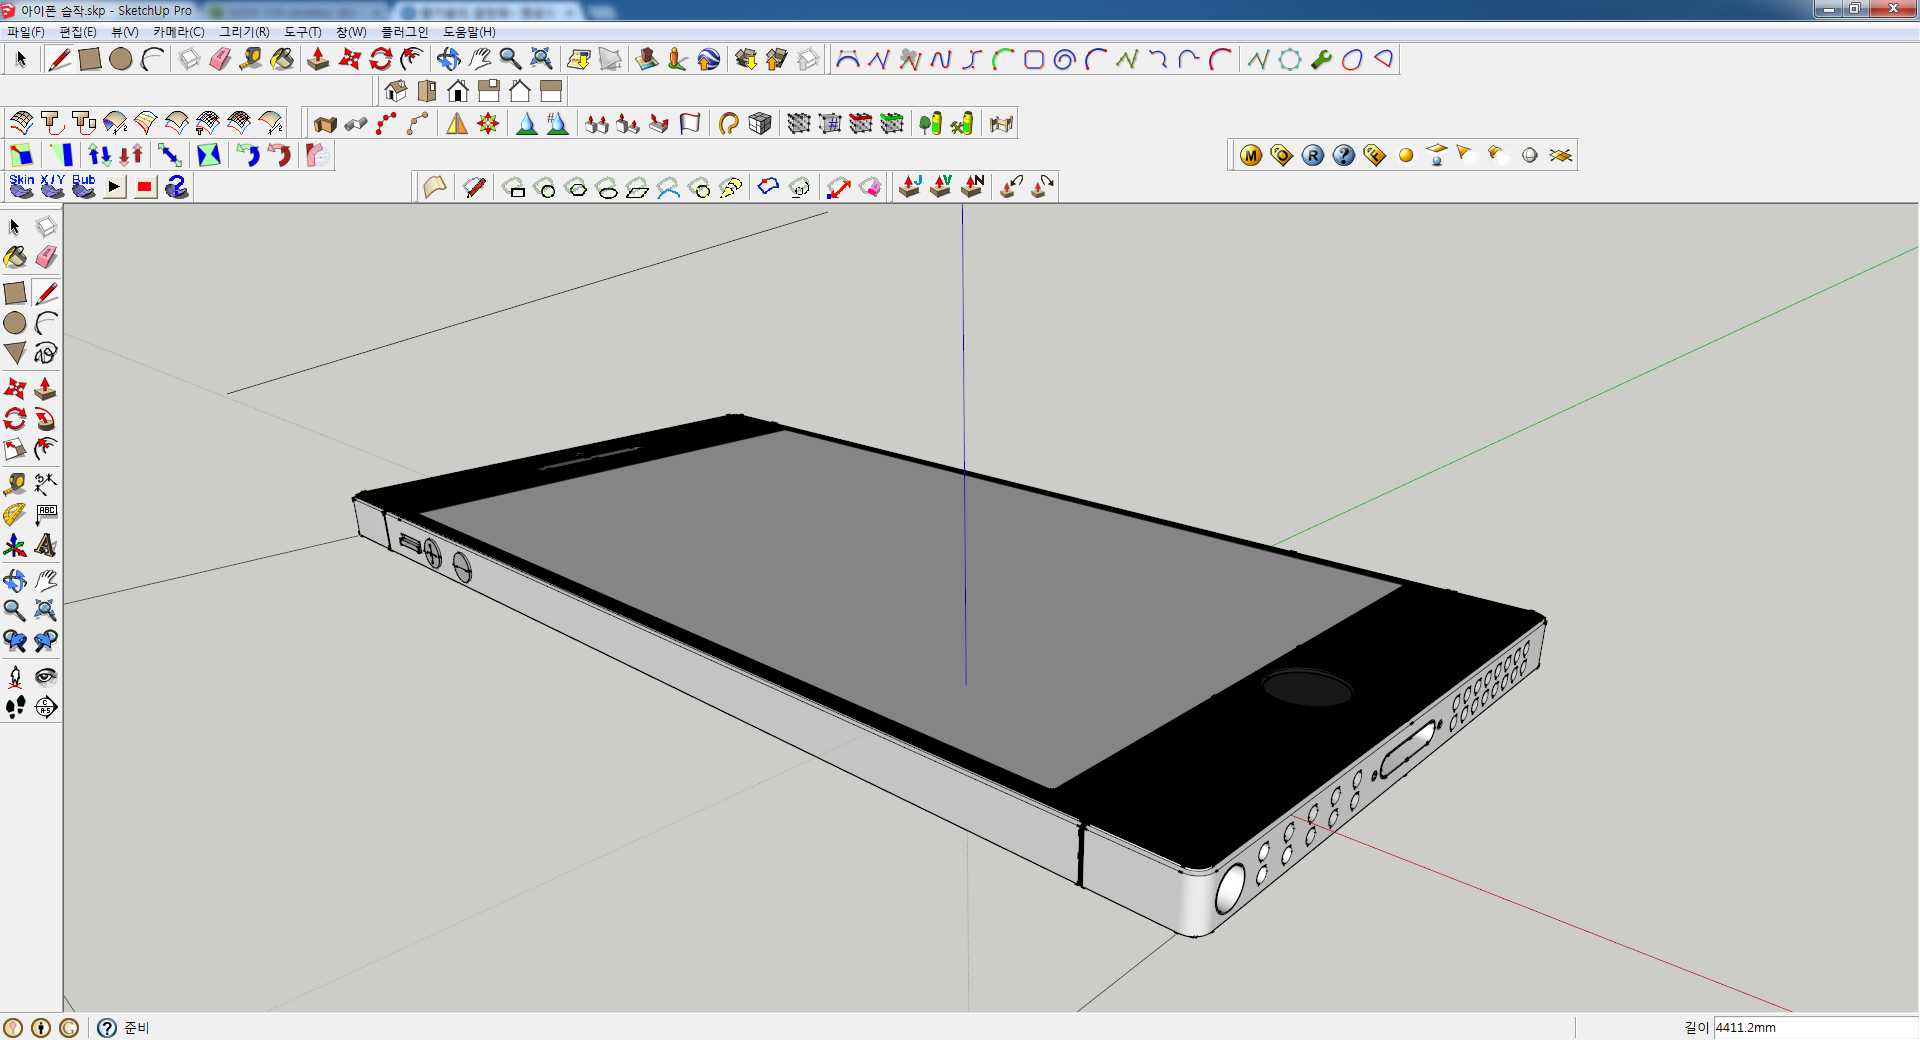
Task: Activate the Walk footprints tool
Action: (x=15, y=707)
